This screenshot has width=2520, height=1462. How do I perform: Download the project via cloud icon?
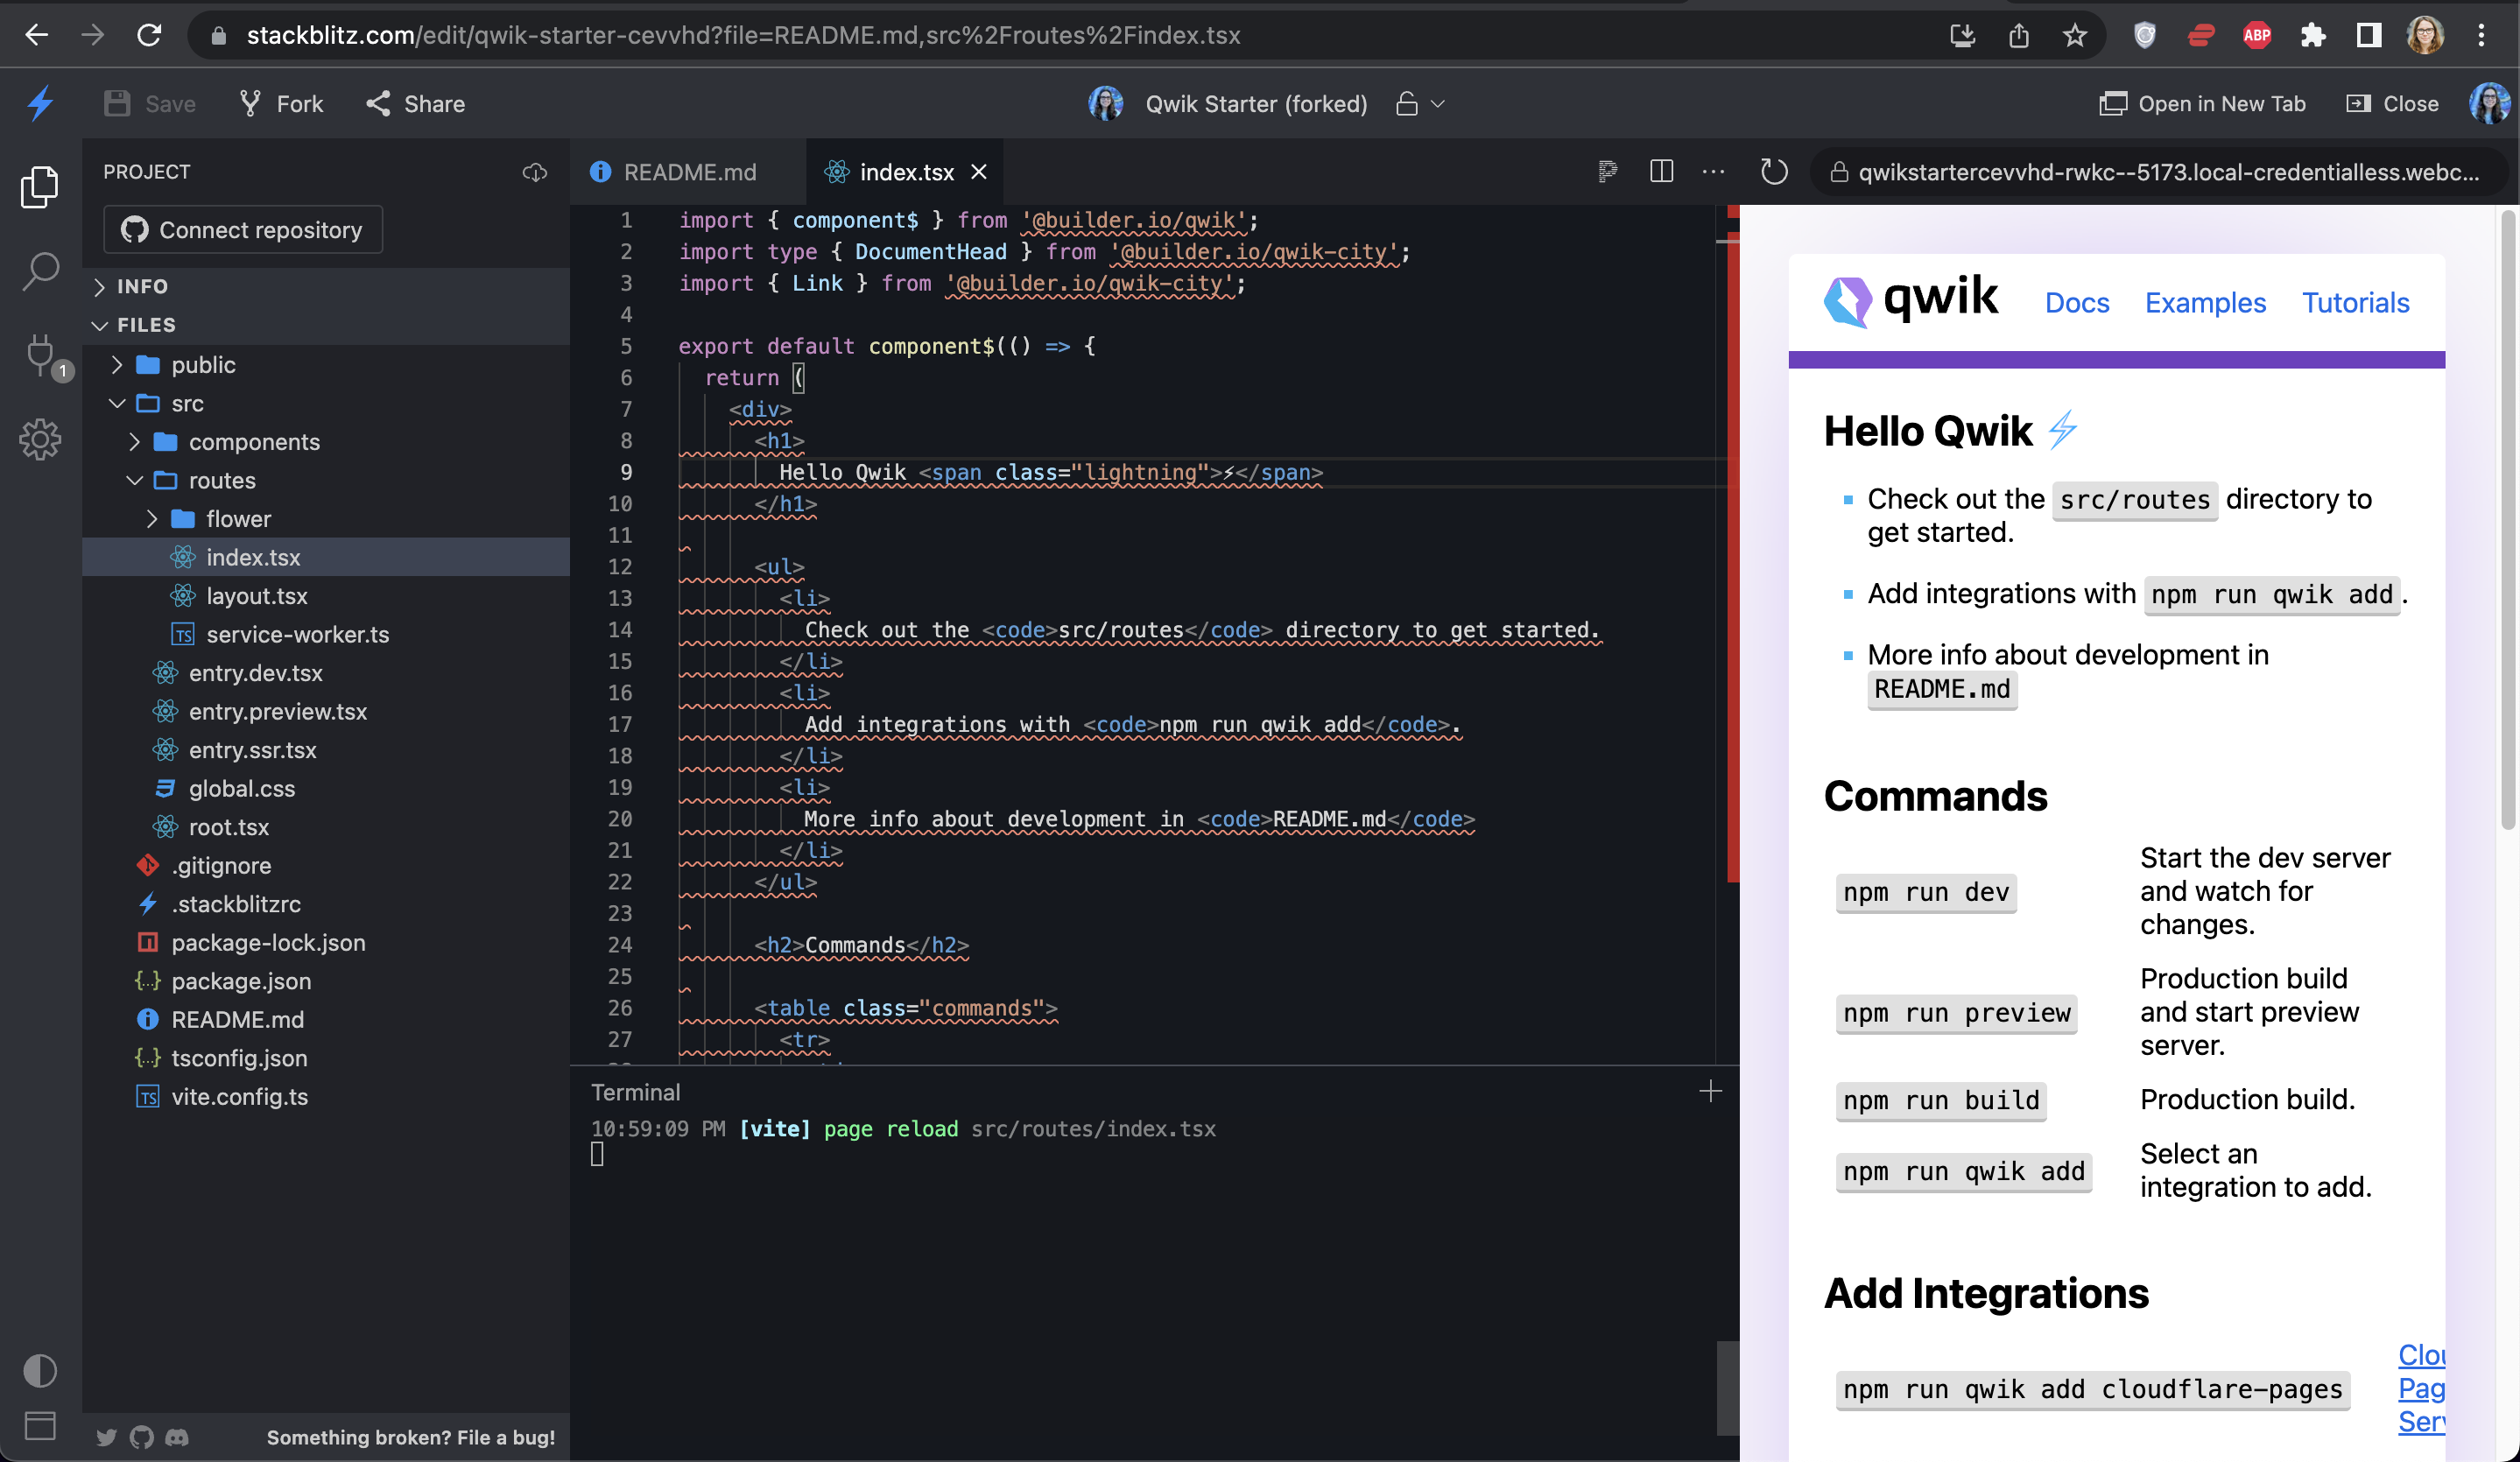[535, 172]
